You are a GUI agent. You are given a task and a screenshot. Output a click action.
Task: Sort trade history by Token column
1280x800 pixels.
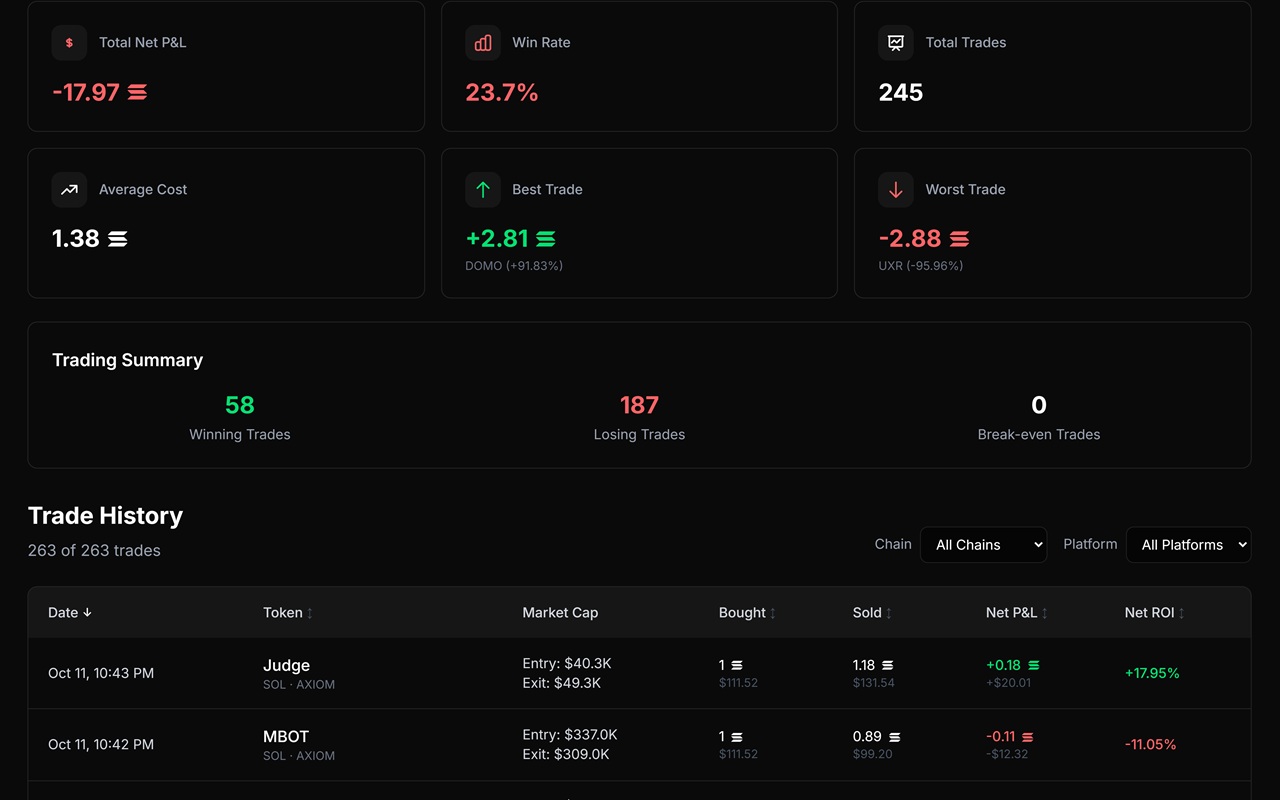(288, 613)
